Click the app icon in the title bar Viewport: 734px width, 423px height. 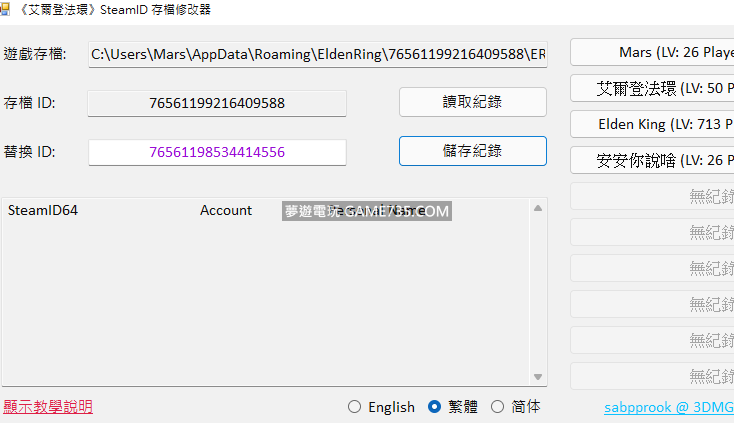[4, 9]
